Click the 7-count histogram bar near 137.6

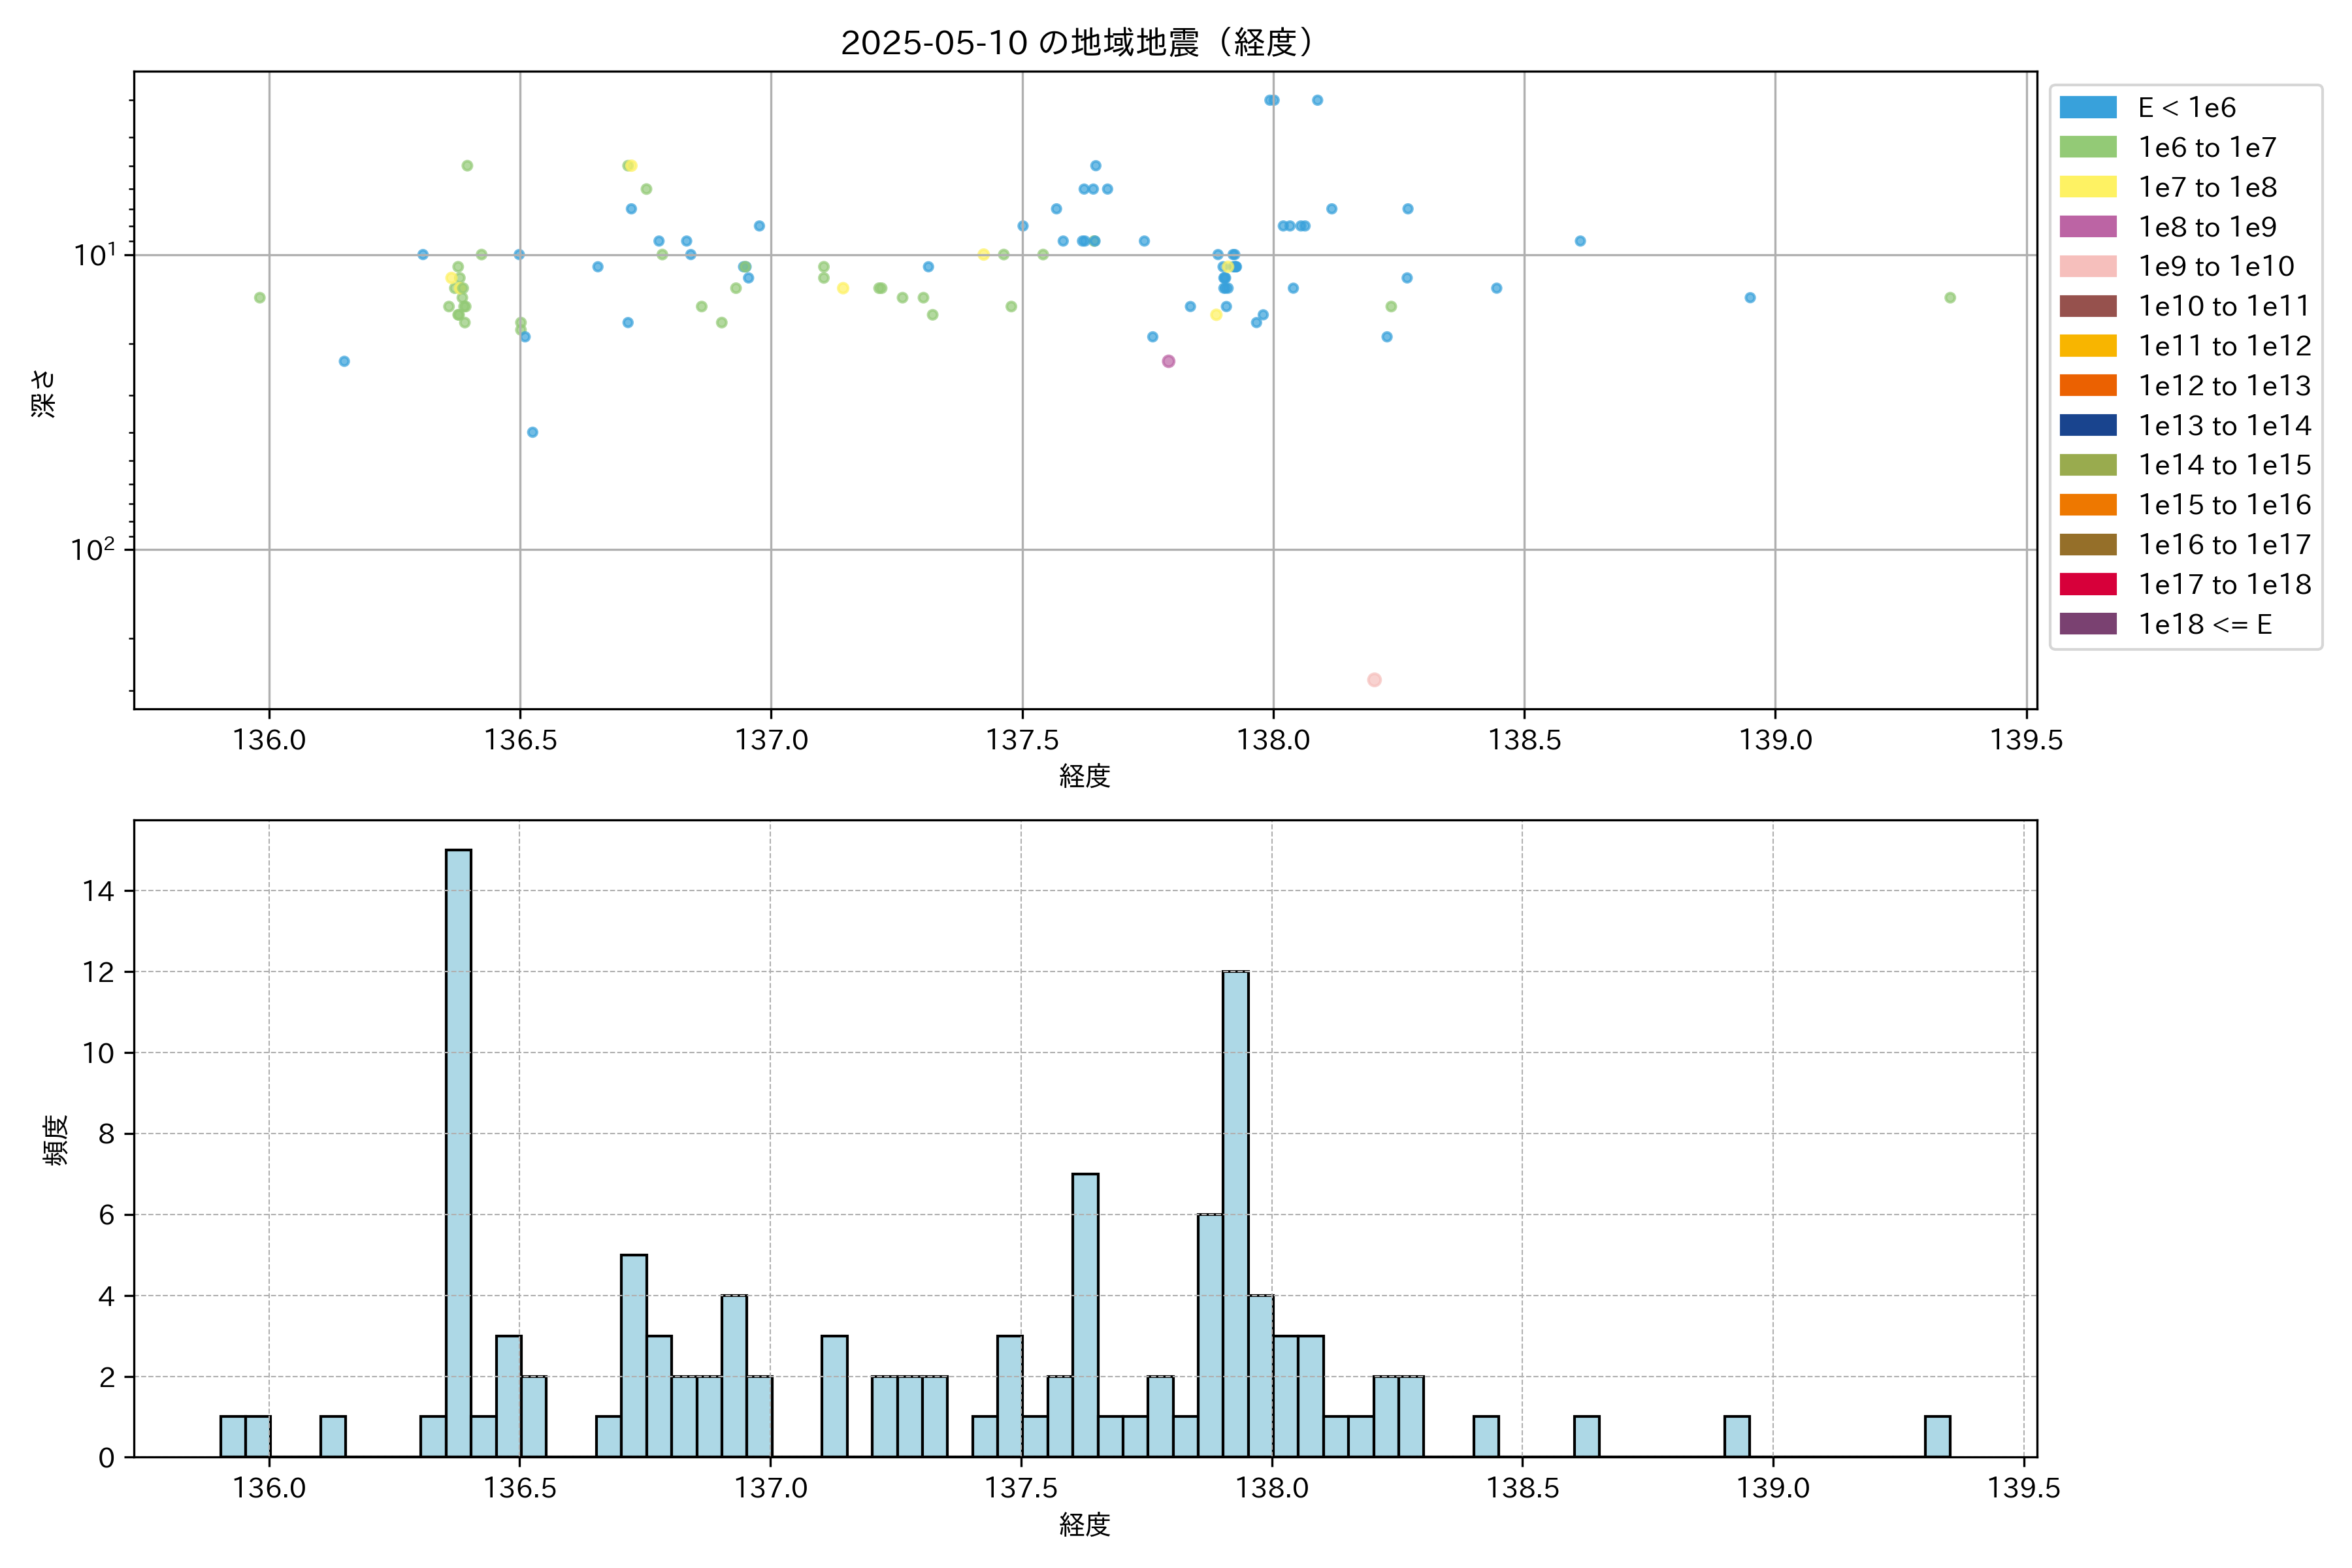[1085, 1314]
